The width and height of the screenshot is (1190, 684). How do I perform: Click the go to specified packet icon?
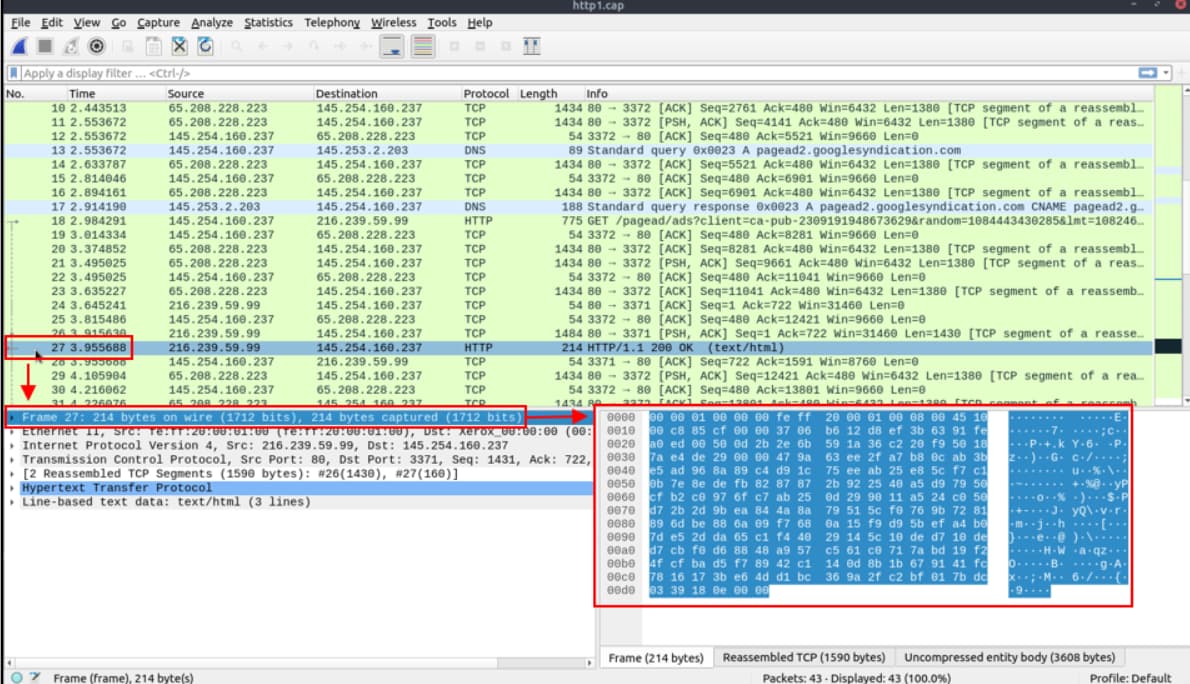(x=313, y=46)
